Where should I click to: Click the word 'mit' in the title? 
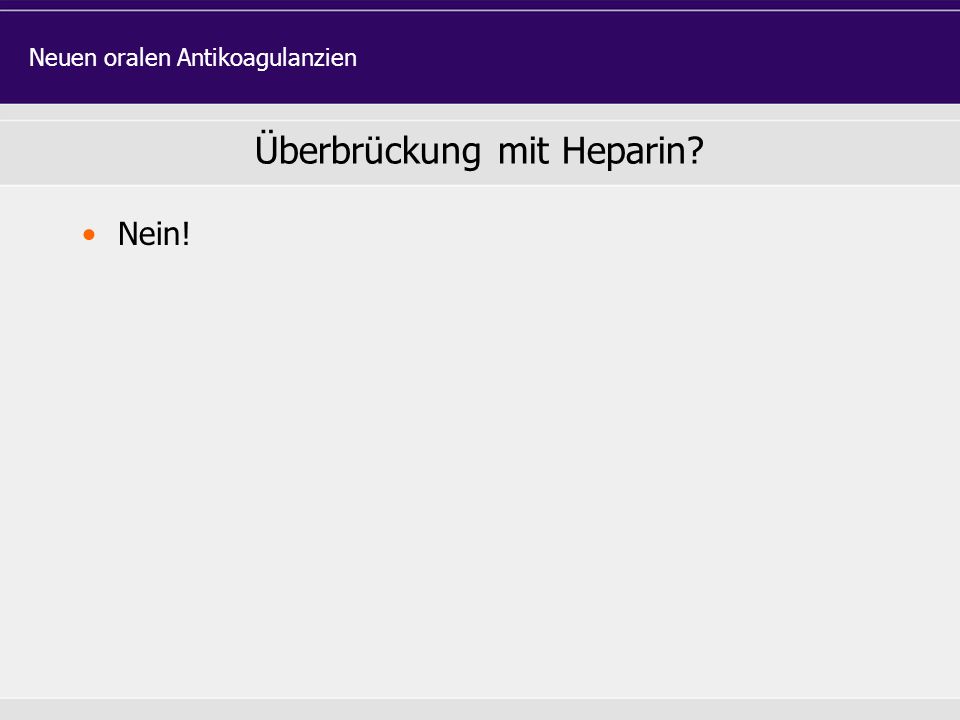(x=523, y=151)
